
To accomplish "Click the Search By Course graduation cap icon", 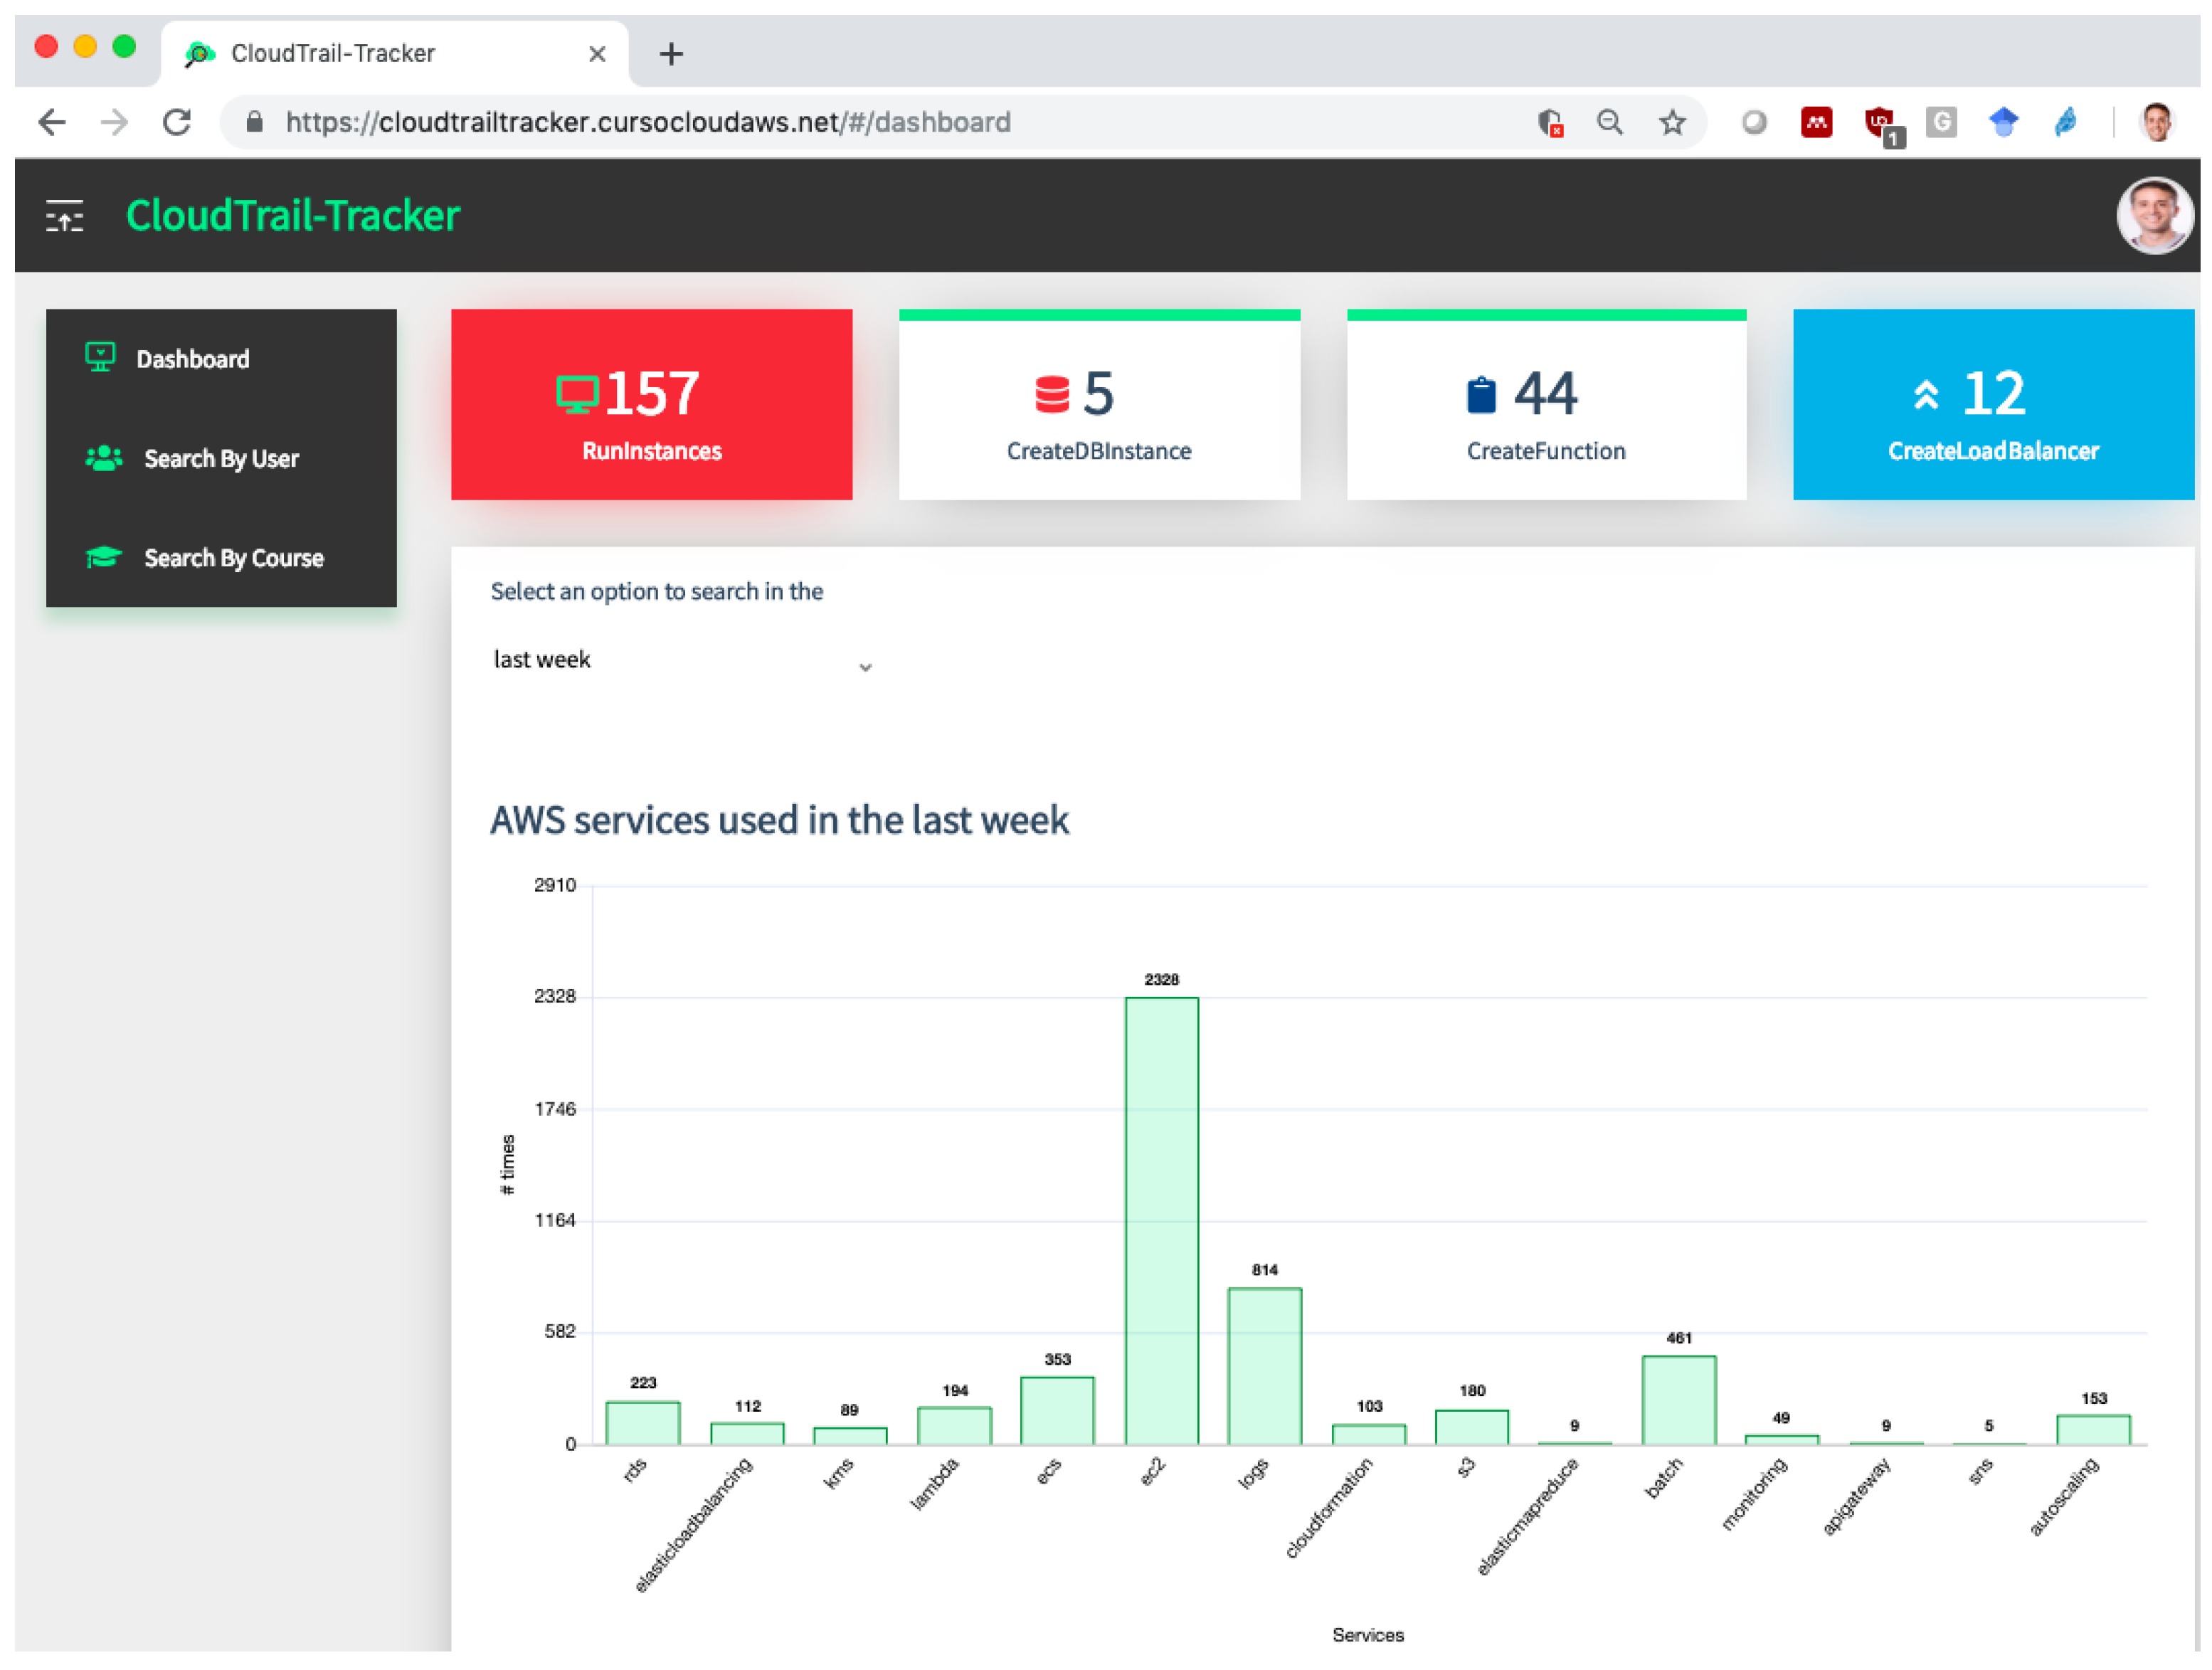I will click(x=104, y=557).
